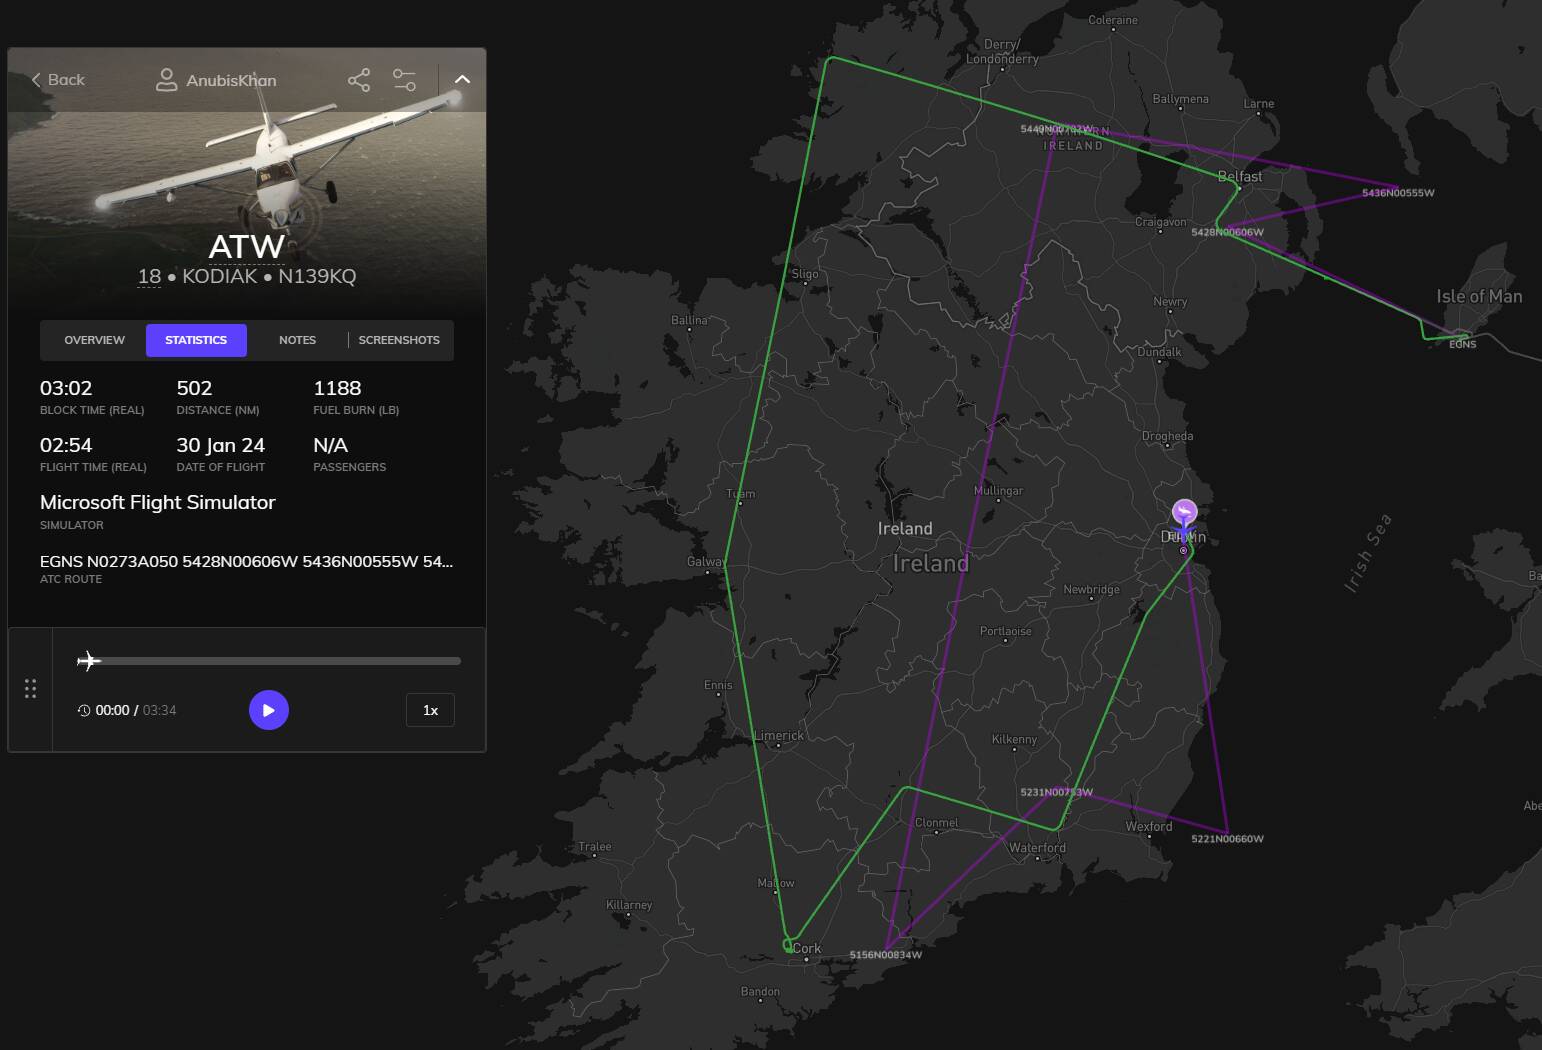The height and width of the screenshot is (1050, 1542).
Task: Select the Statistics tab
Action: tap(196, 340)
